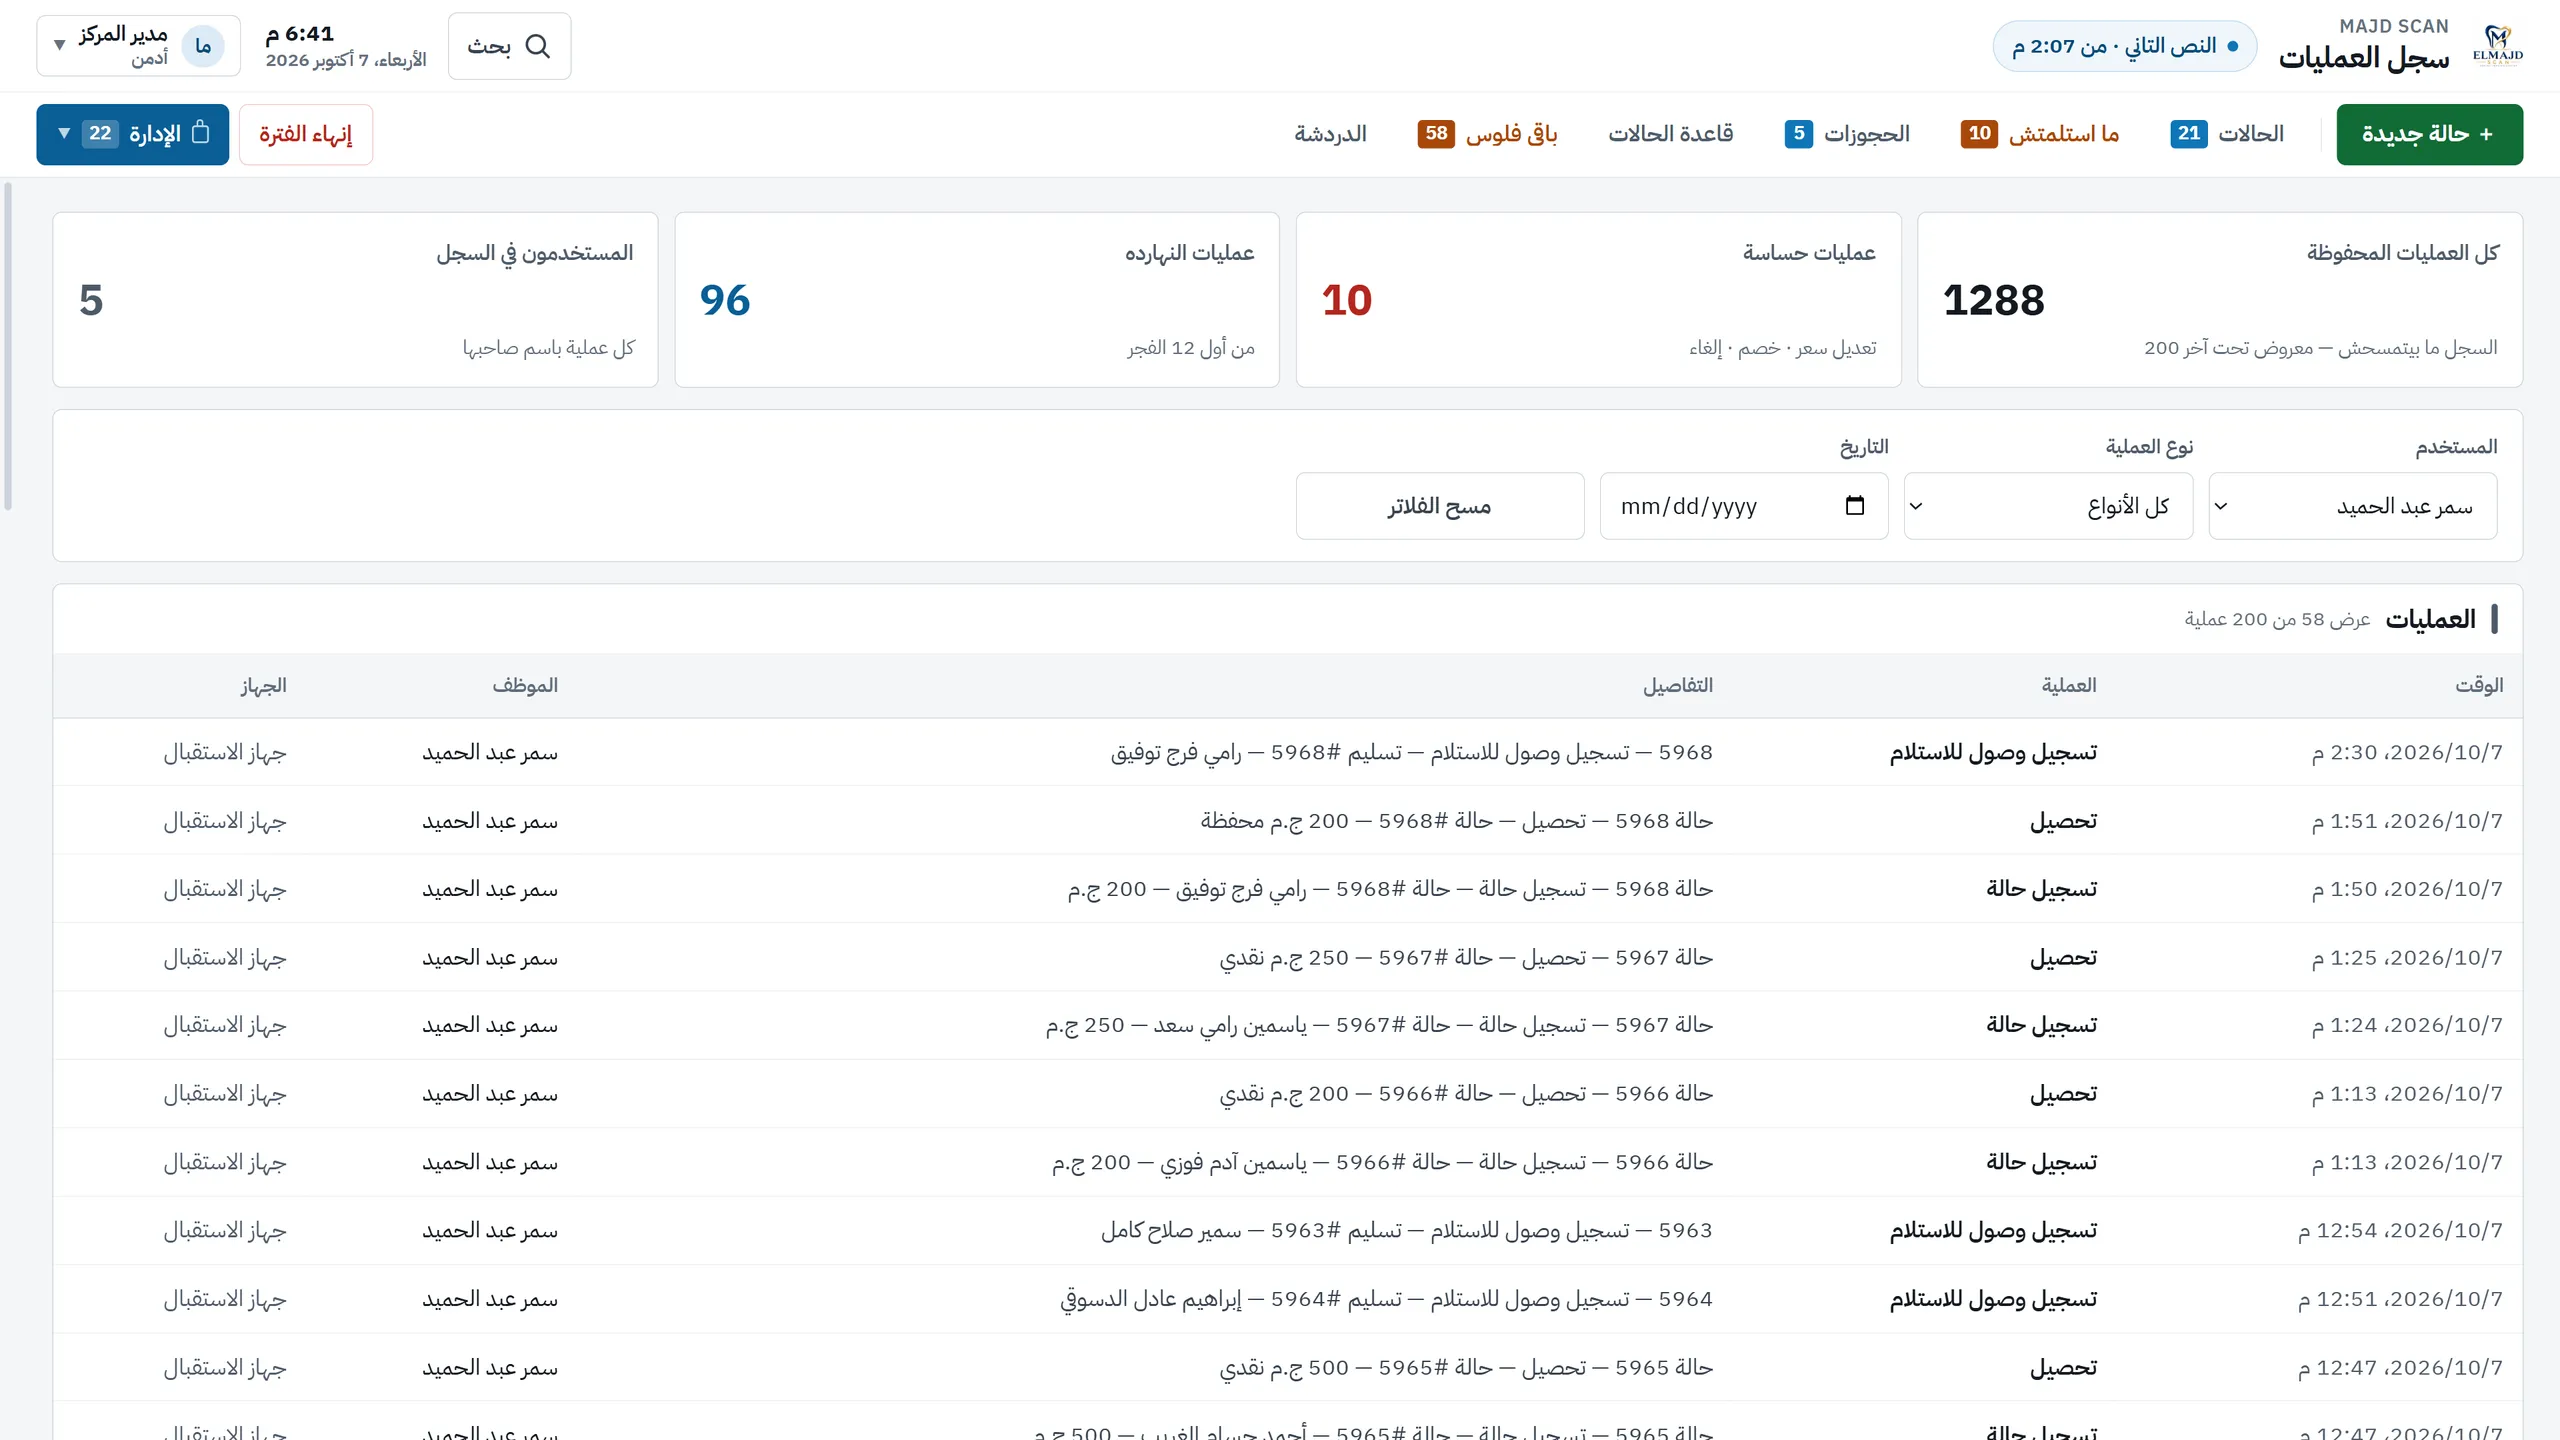Click the إنهاء الفترة button
Viewport: 2560px width, 1440px height.
click(306, 134)
